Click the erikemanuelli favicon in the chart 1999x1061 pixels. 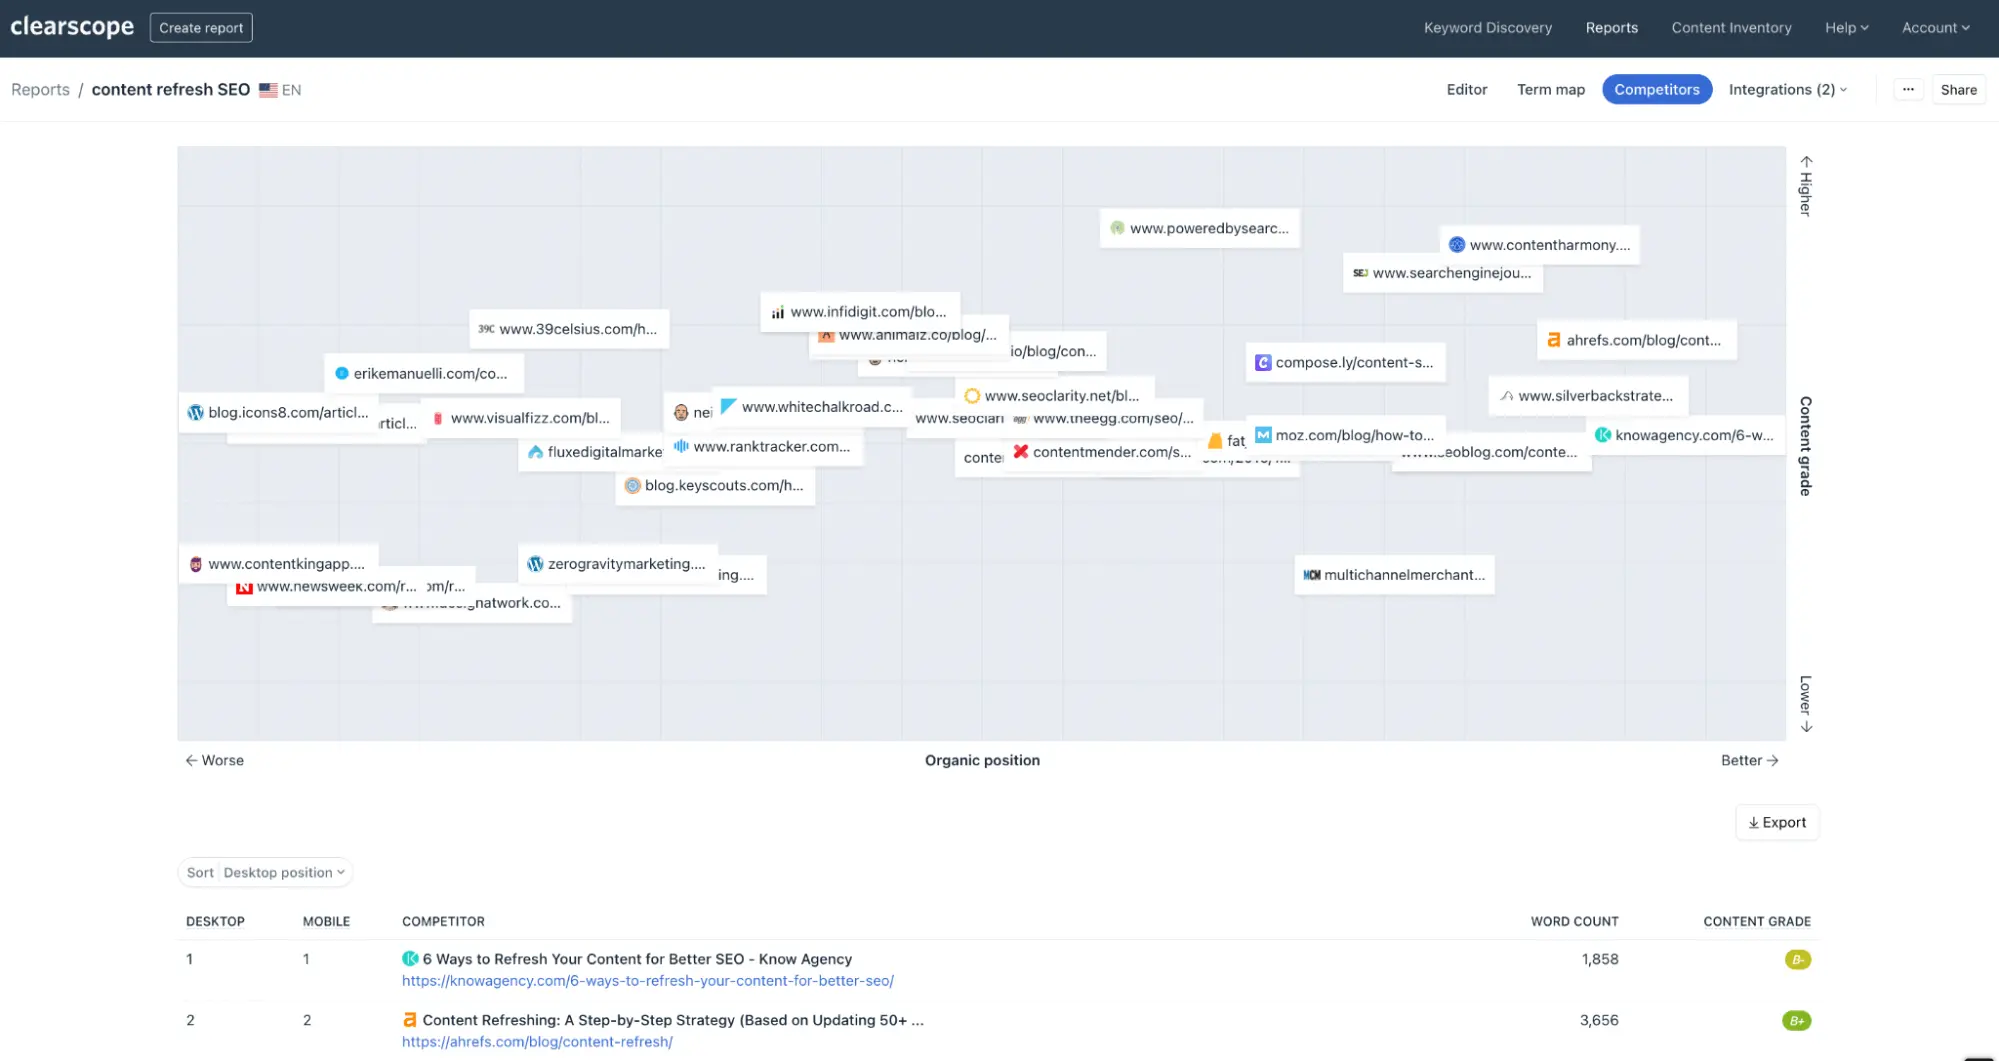[342, 373]
